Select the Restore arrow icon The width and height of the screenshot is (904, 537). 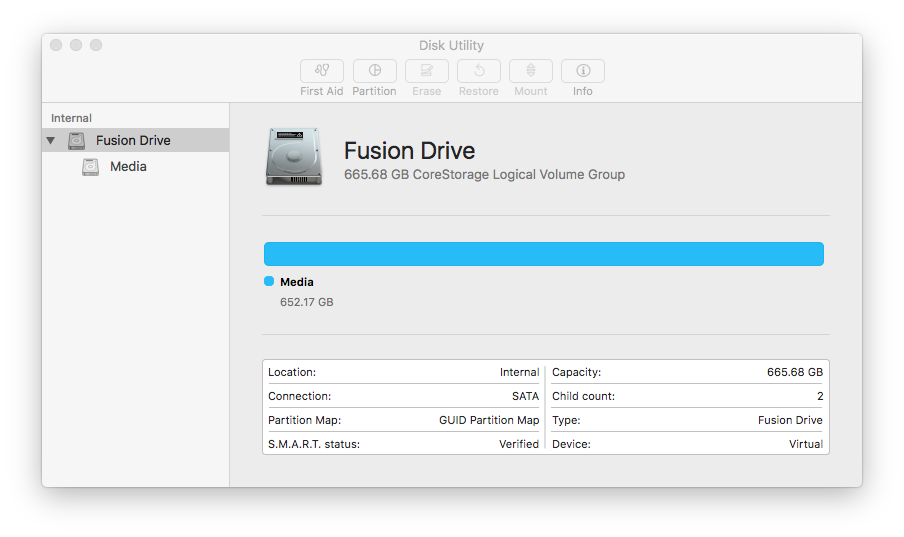point(479,71)
